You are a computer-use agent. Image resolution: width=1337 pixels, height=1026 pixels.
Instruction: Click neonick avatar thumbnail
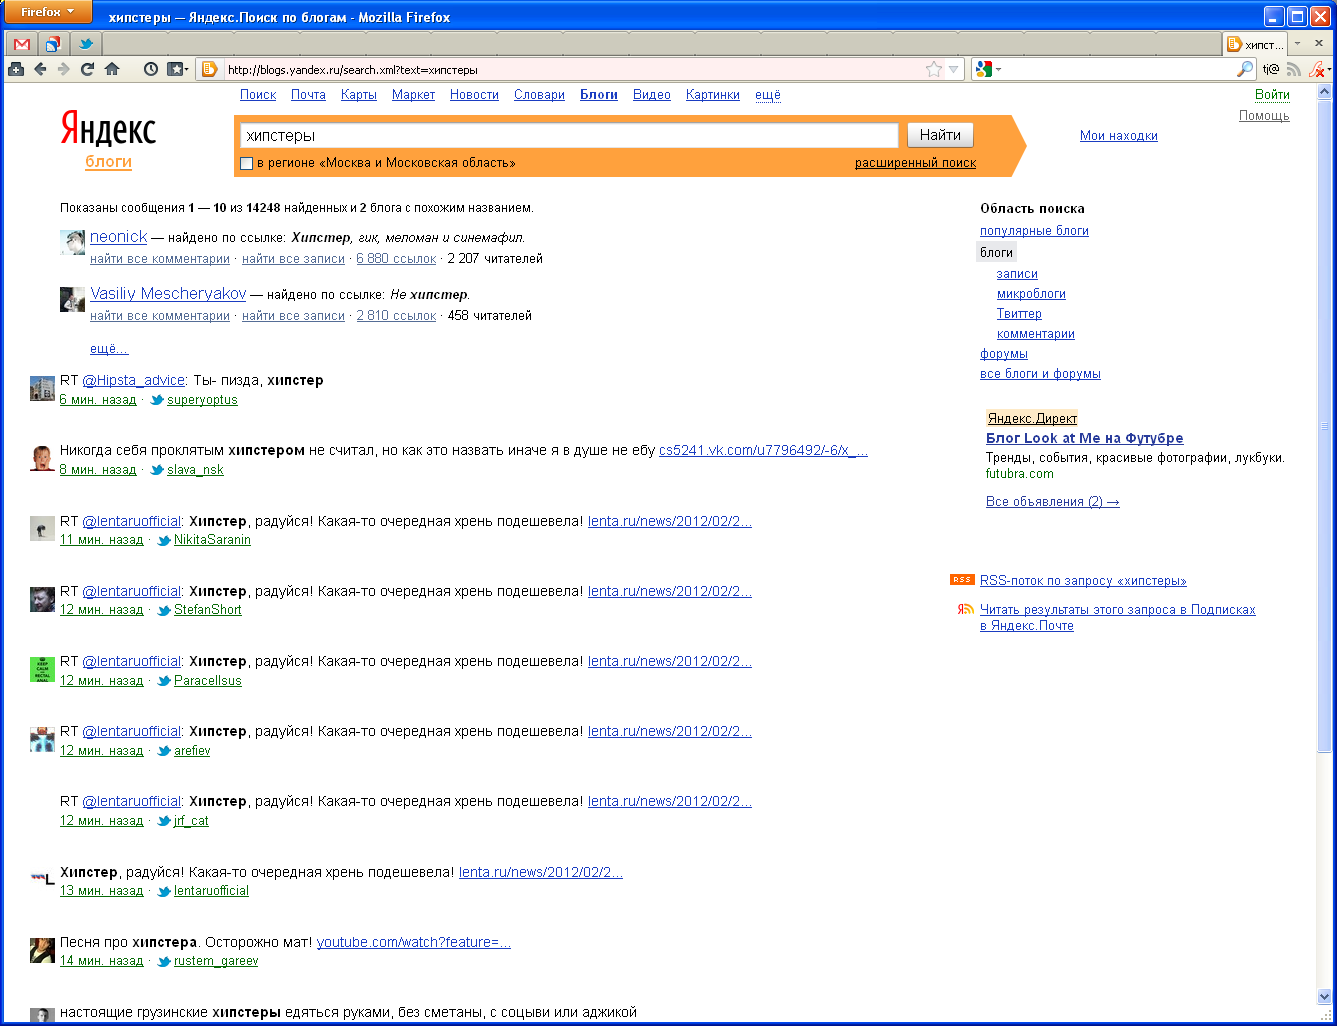(72, 242)
